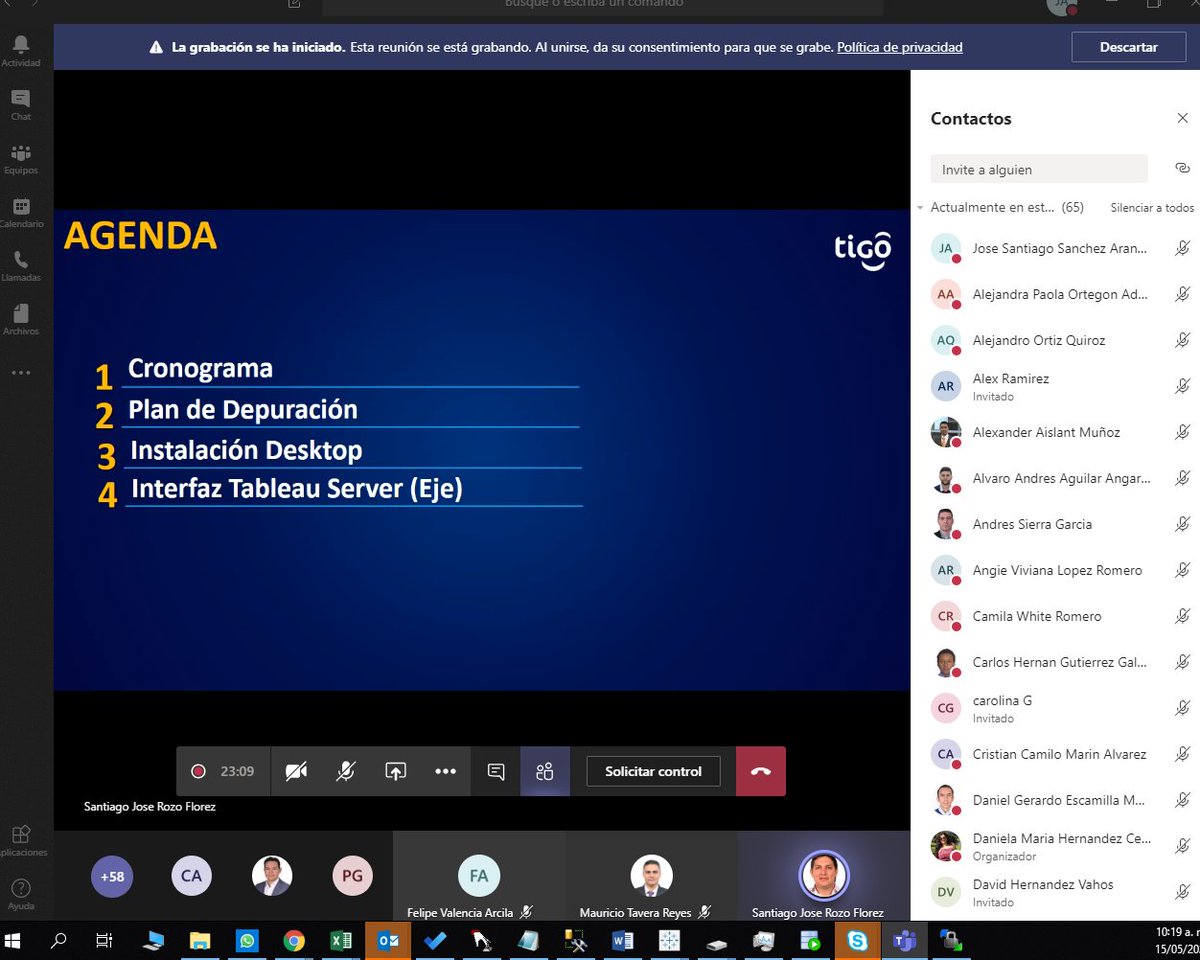
Task: Select participant Cristian Camilo Marin Alvarez
Action: [1055, 754]
